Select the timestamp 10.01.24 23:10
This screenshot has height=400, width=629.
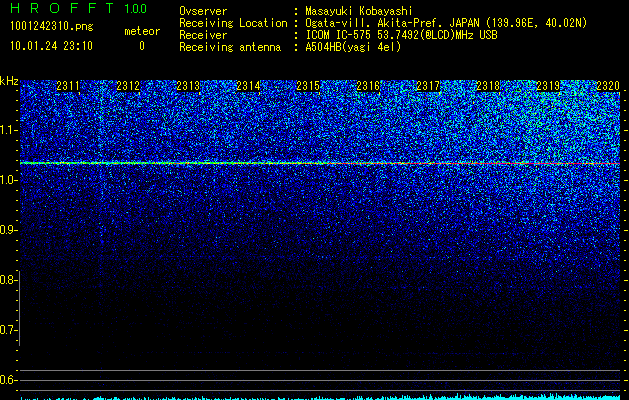click(x=51, y=46)
